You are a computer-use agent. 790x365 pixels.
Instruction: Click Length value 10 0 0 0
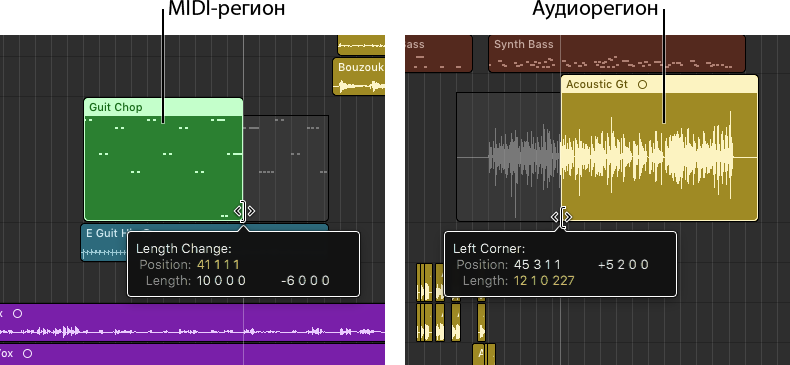(x=221, y=281)
